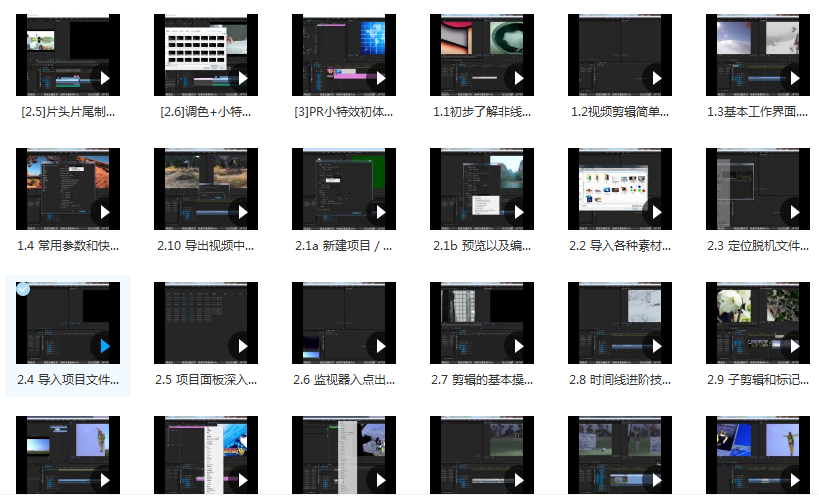
Task: Play the selected 2.4 导入项目文件 video
Action: [104, 346]
